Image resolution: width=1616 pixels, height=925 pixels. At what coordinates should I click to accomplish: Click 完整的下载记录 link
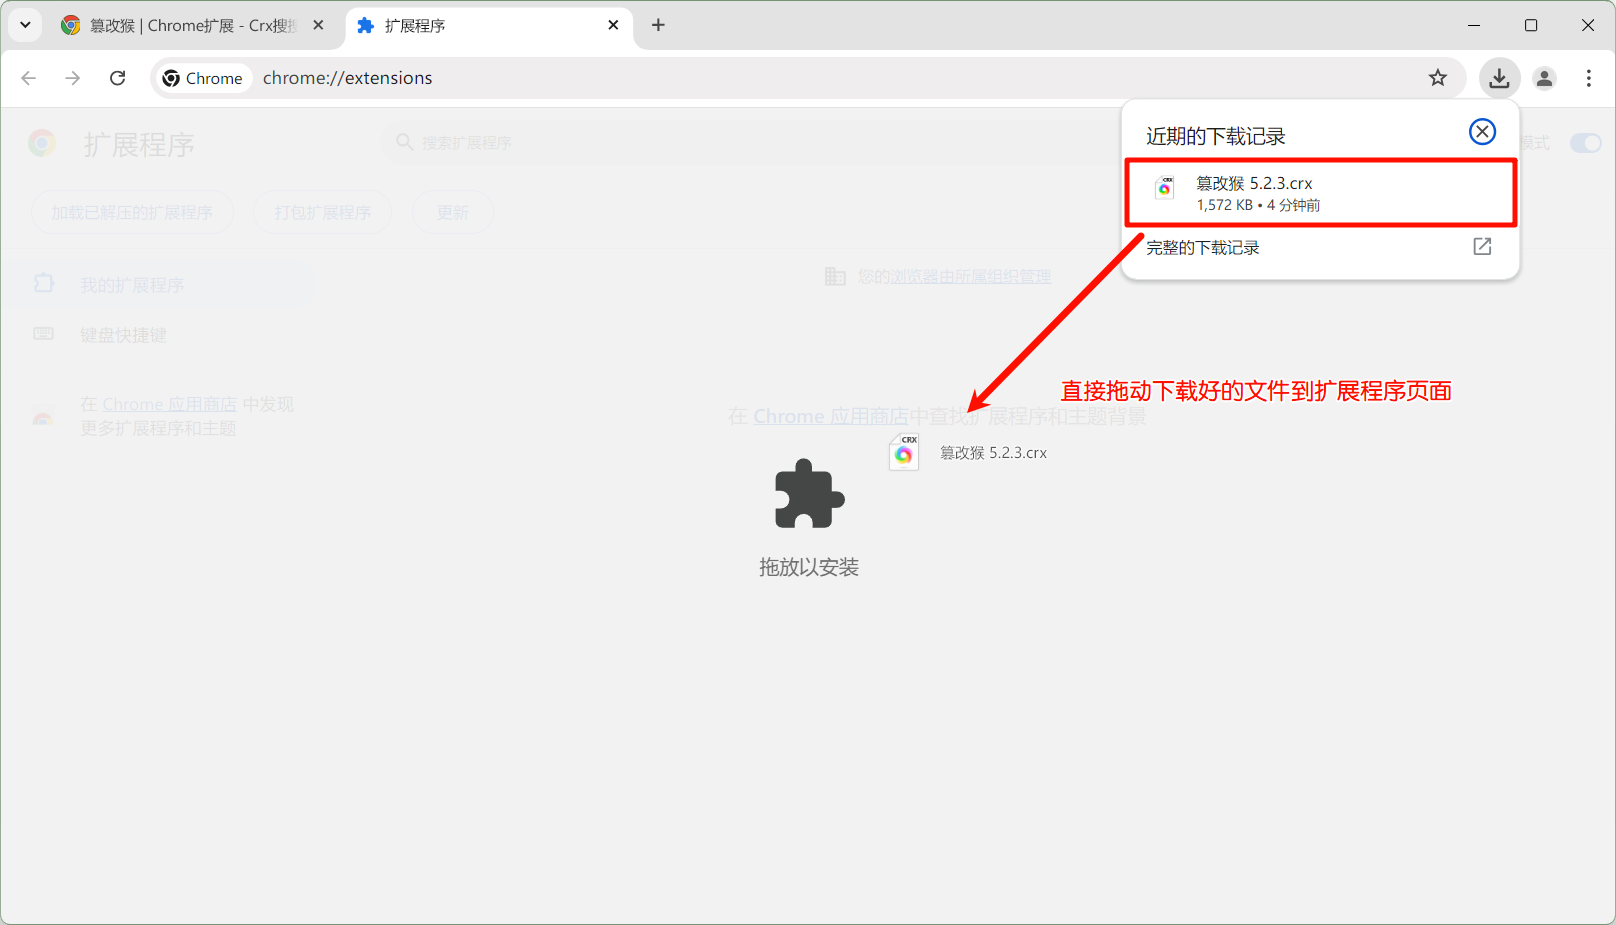[1203, 248]
